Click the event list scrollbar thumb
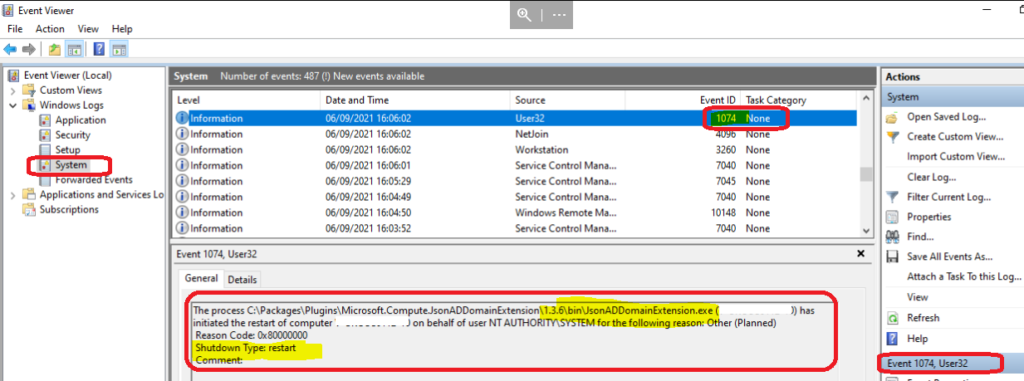 [x=866, y=174]
